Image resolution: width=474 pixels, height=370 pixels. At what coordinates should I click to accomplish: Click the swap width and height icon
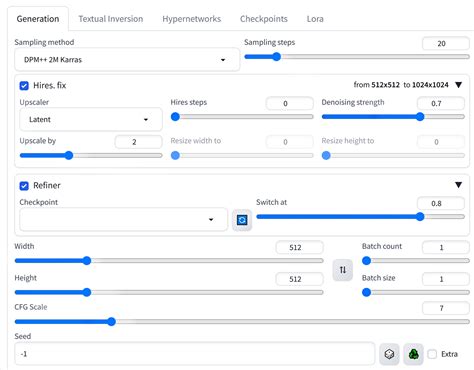pyautogui.click(x=343, y=270)
